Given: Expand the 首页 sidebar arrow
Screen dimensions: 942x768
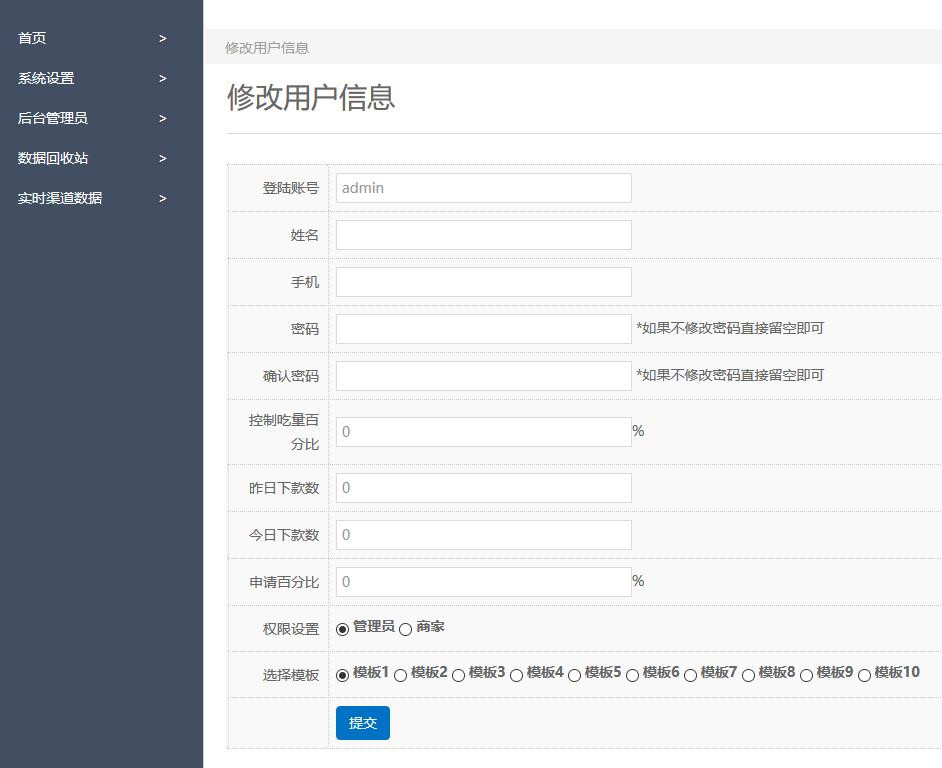Looking at the screenshot, I should [162, 38].
